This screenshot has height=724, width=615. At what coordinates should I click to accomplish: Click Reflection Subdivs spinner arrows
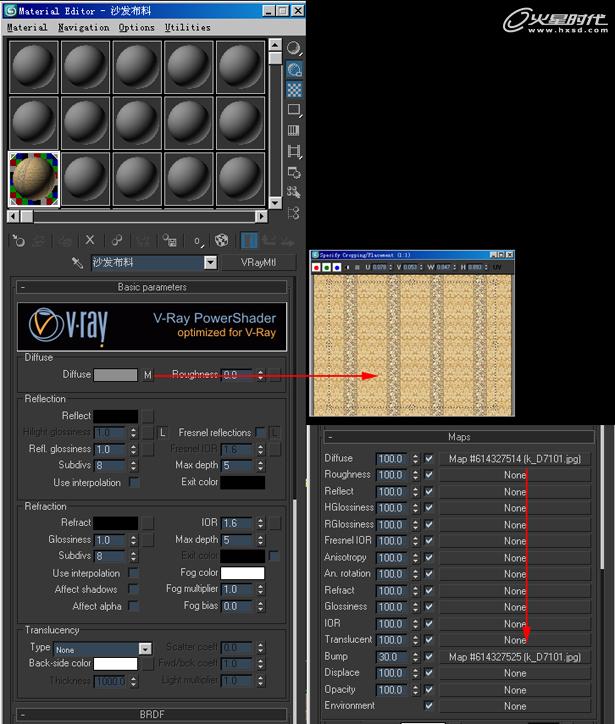point(133,465)
